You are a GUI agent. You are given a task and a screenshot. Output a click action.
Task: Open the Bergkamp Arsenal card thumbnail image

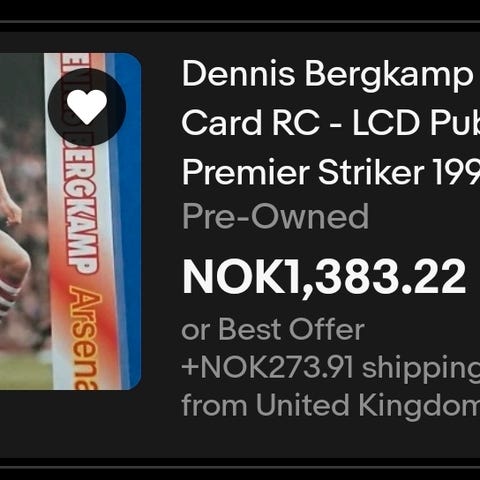[x=70, y=221]
